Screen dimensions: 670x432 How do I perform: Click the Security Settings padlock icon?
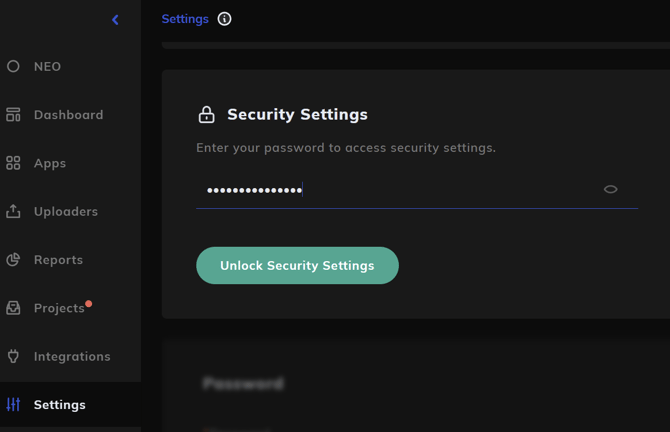206,115
